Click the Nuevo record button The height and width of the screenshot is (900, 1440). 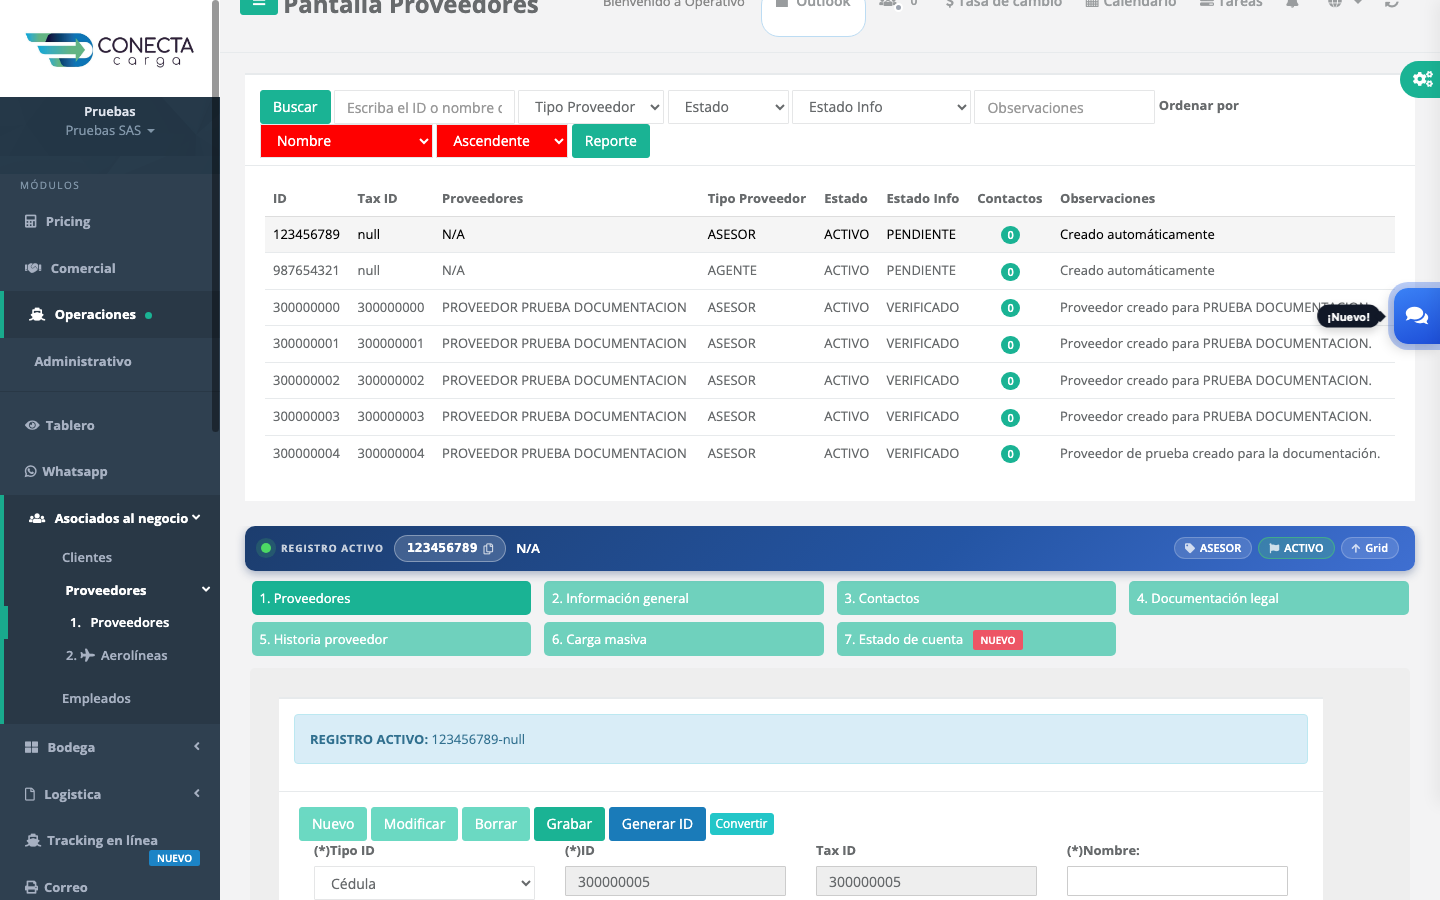(333, 824)
